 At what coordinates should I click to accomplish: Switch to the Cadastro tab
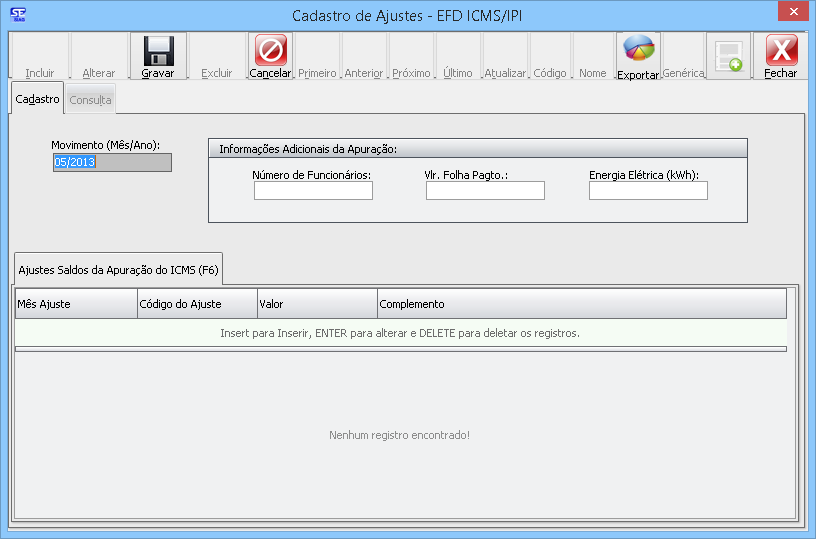(x=37, y=98)
